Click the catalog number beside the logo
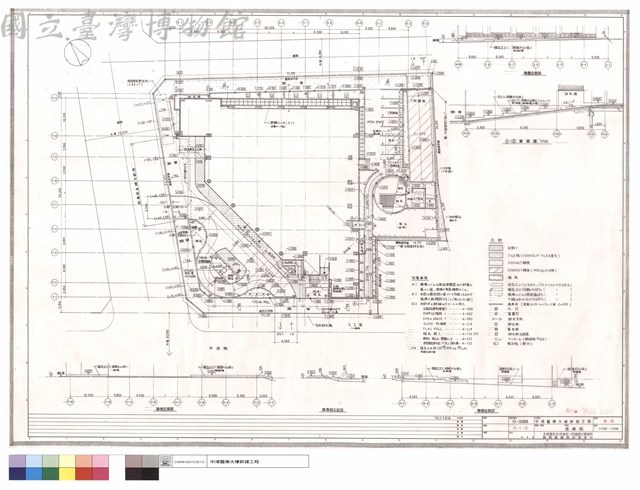Image resolution: width=640 pixels, height=490 pixels. (189, 462)
